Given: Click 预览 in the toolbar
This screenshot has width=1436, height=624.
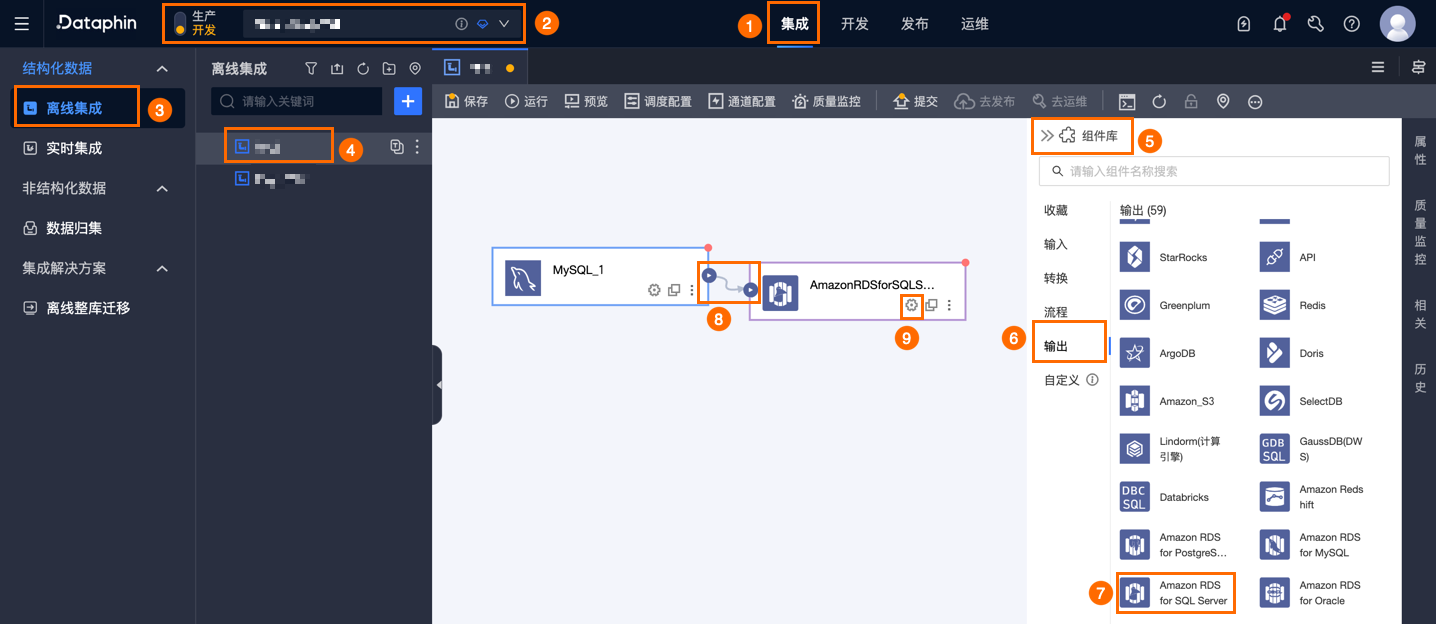Looking at the screenshot, I should coord(586,101).
